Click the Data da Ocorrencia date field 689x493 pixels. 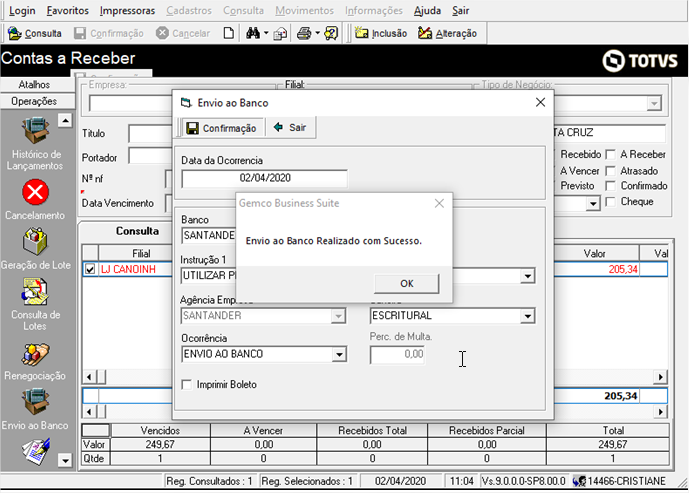pos(265,178)
